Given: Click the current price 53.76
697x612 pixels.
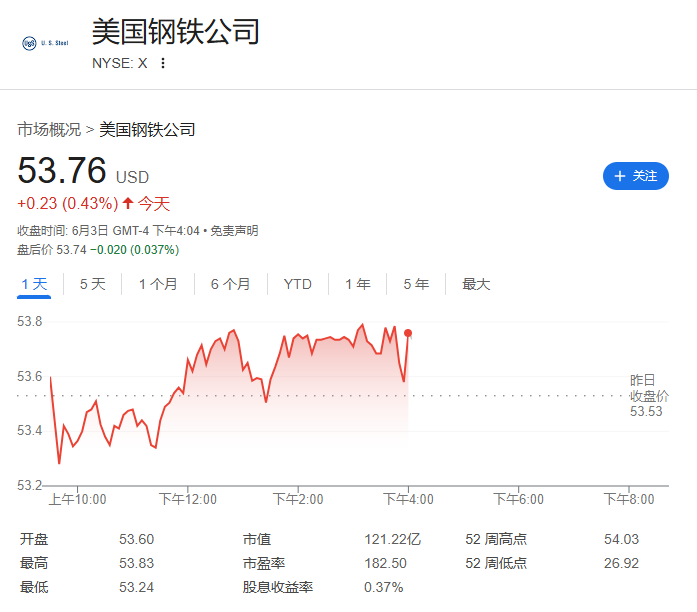Looking at the screenshot, I should pos(62,170).
